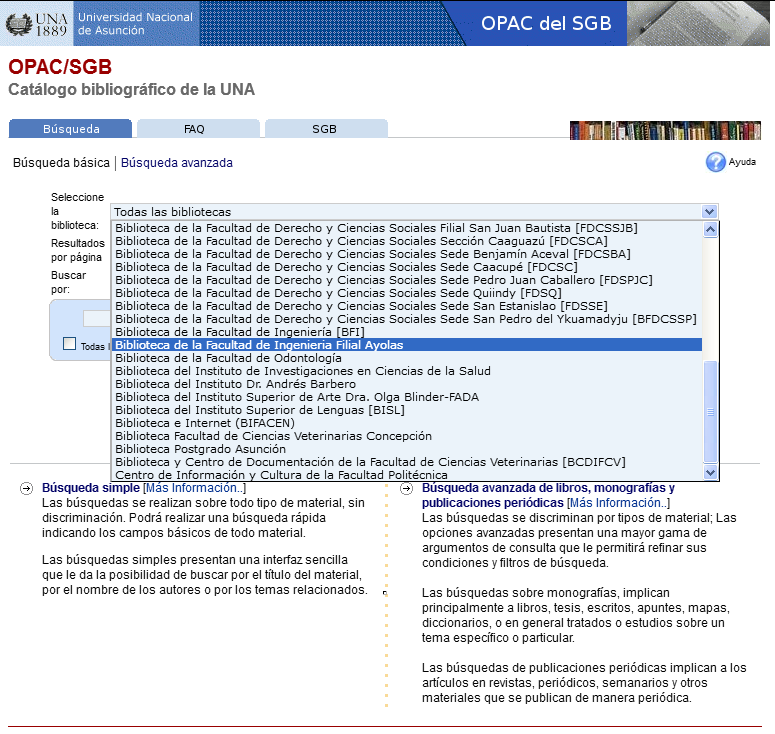Select Sede Quiindy [FDSQ] option
The width and height of the screenshot is (775, 734).
406,293
